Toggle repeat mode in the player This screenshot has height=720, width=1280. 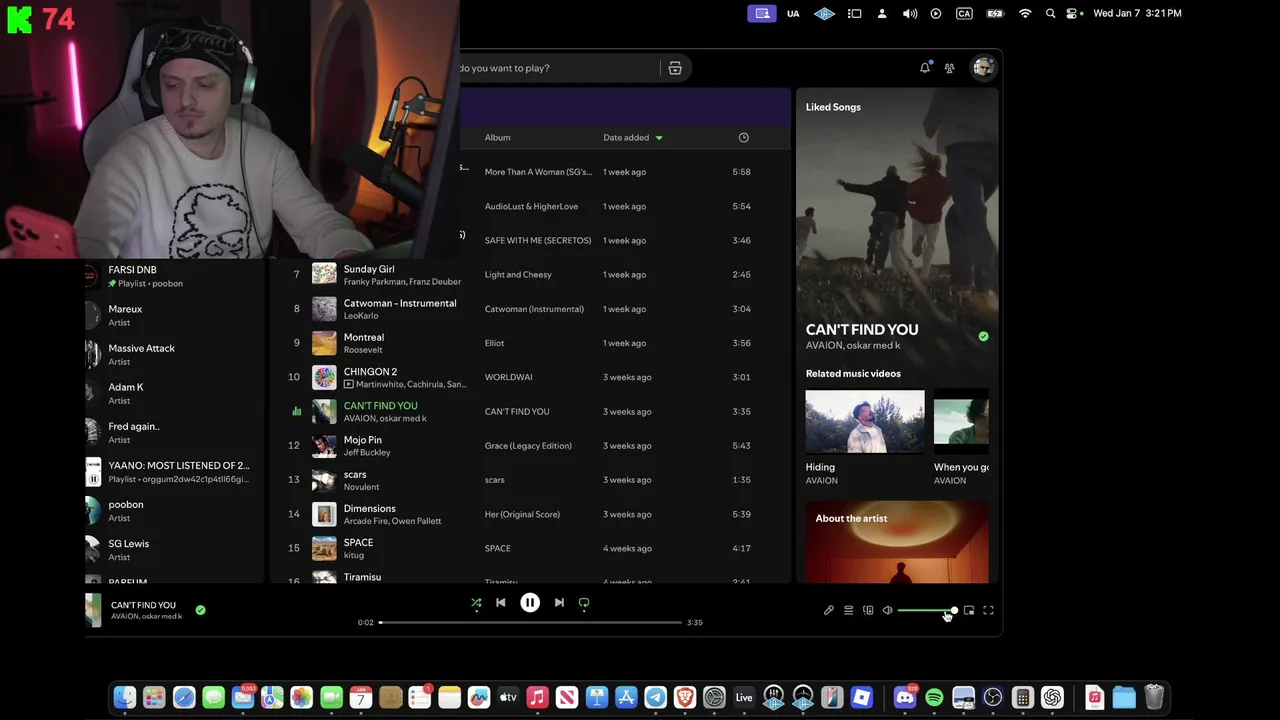click(584, 603)
